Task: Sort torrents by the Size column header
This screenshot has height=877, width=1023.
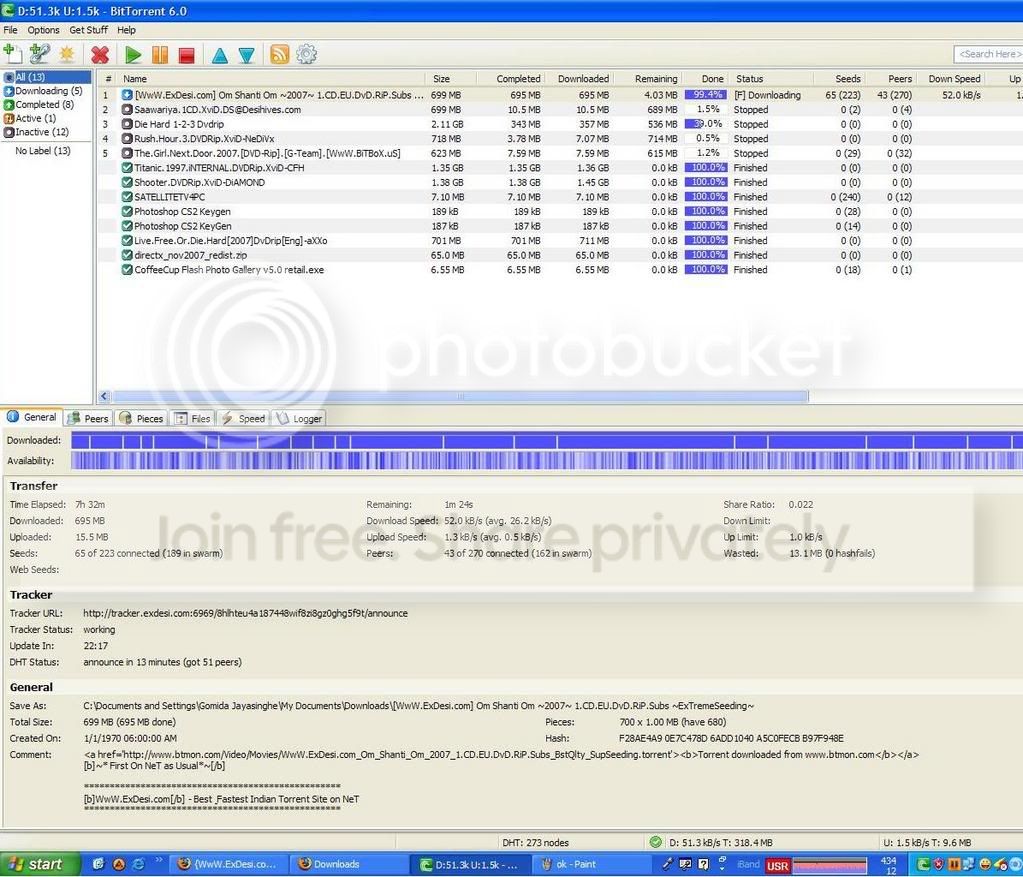Action: pos(451,78)
